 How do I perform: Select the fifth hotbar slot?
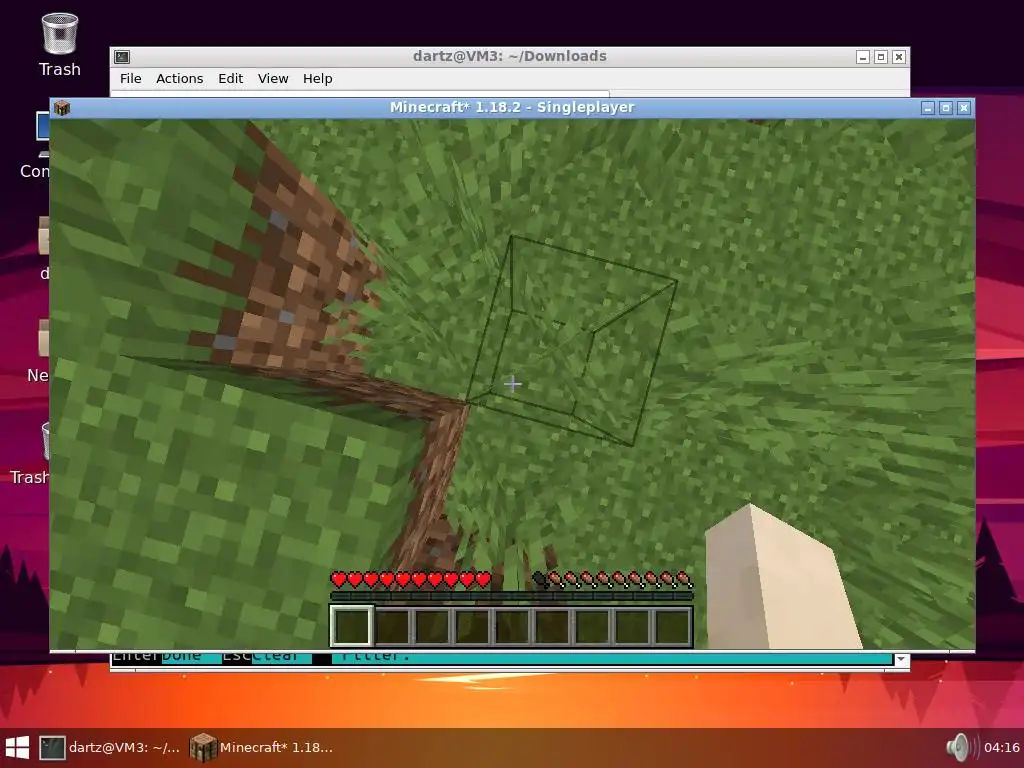(x=512, y=626)
